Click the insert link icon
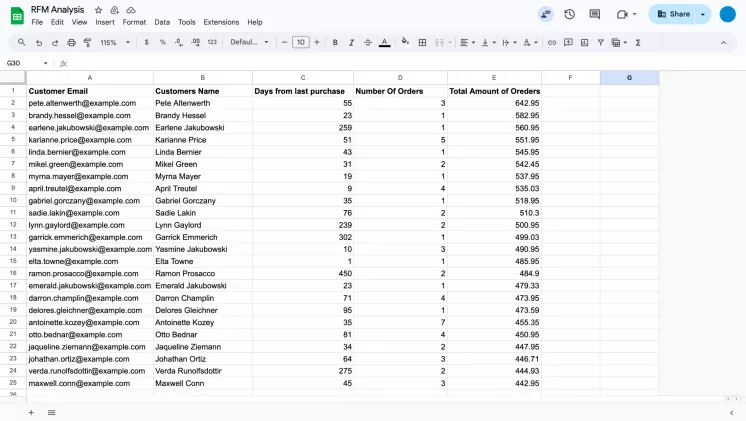746x421 pixels. point(551,43)
